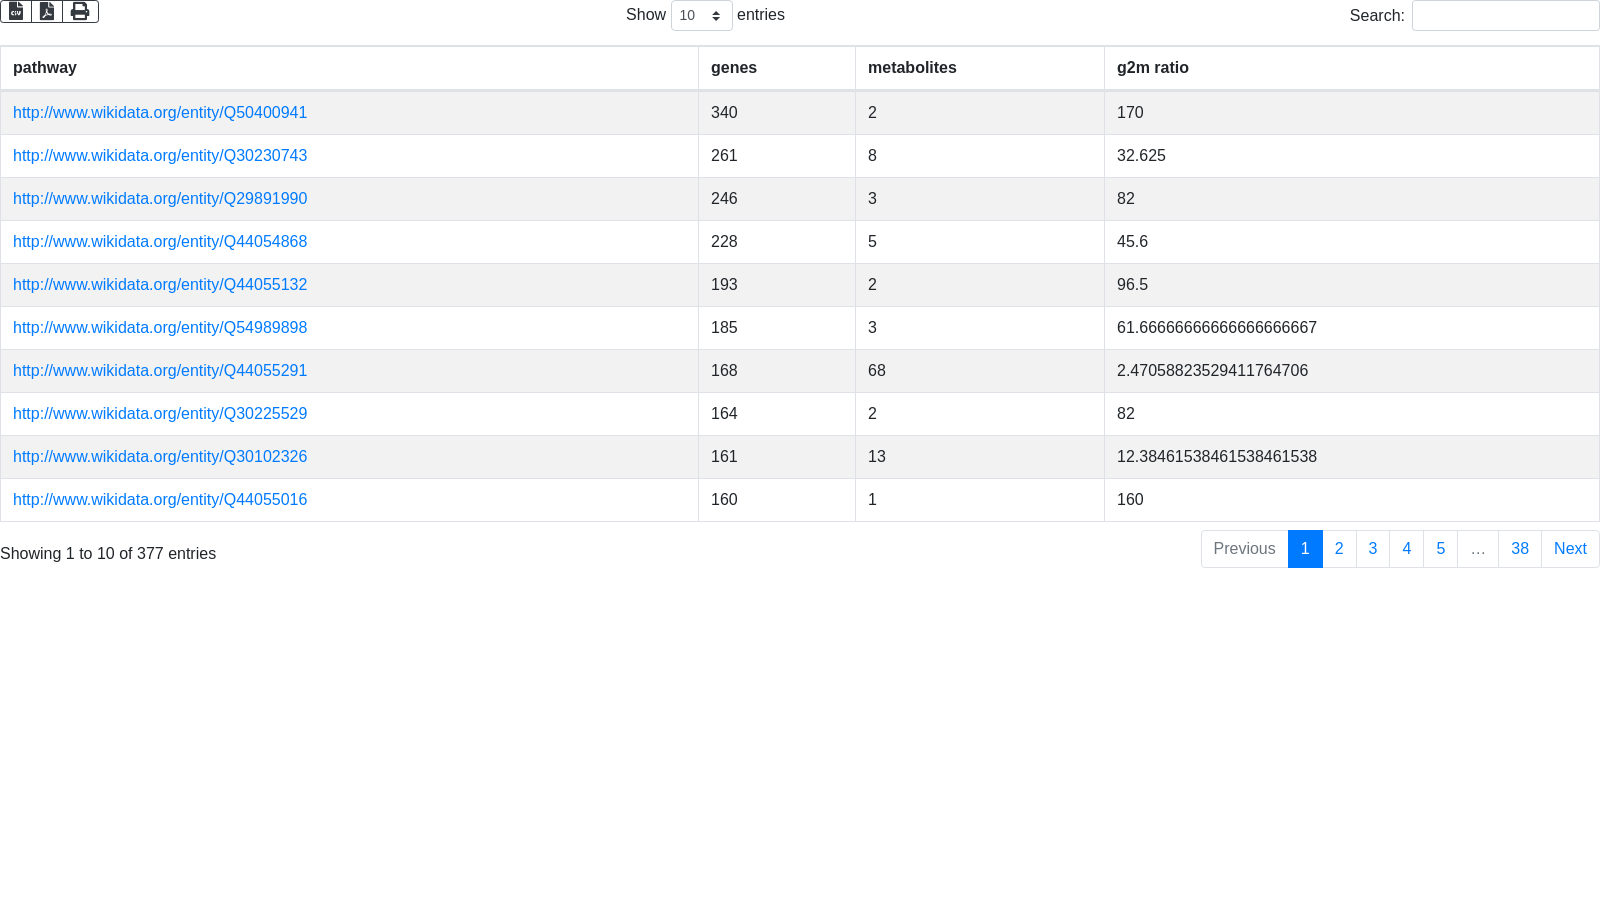Jump to page 3 in pagination
1600x900 pixels.
tap(1373, 549)
